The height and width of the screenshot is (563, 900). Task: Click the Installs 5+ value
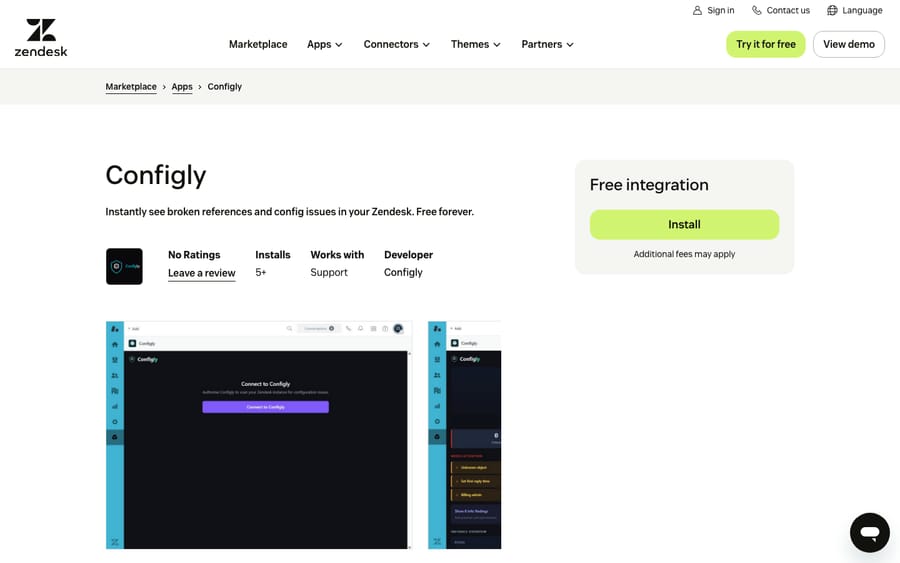[261, 273]
